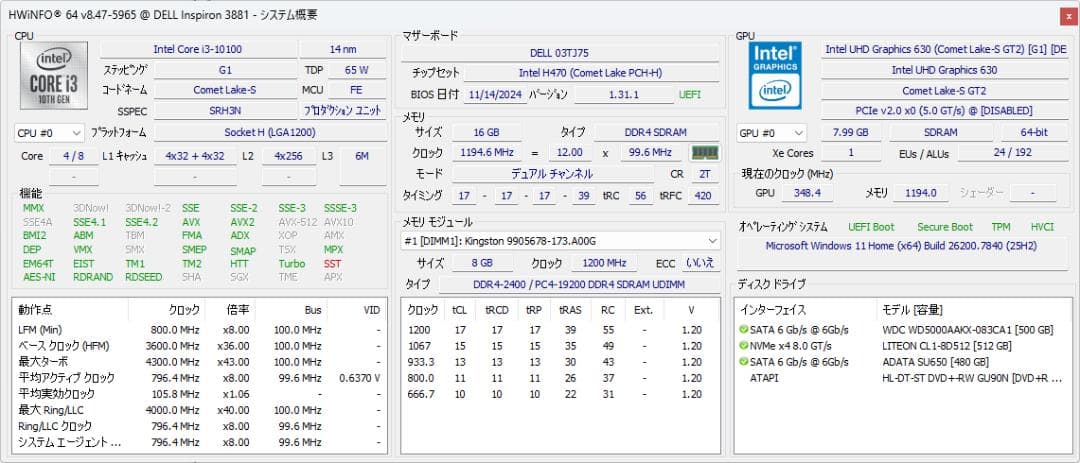Click the 14 nm process field
The width and height of the screenshot is (1080, 463).
343,50
